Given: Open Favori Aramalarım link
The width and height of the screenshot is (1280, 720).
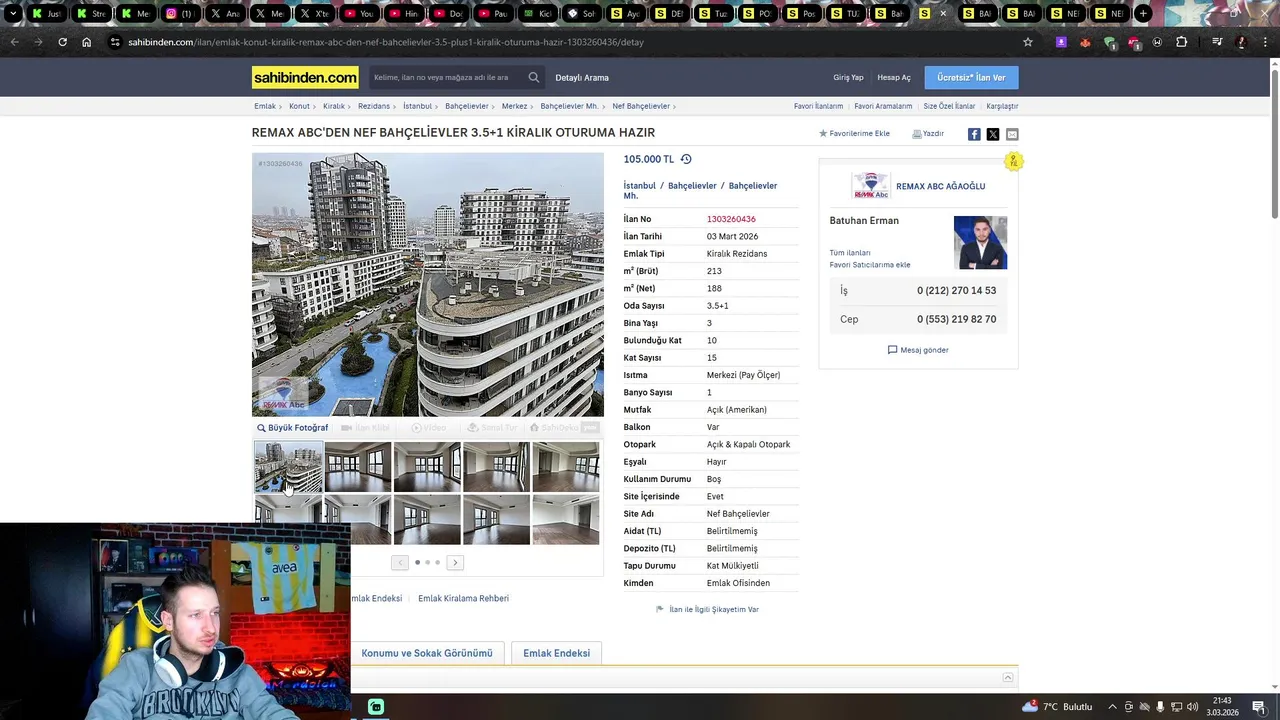Looking at the screenshot, I should coord(883,106).
